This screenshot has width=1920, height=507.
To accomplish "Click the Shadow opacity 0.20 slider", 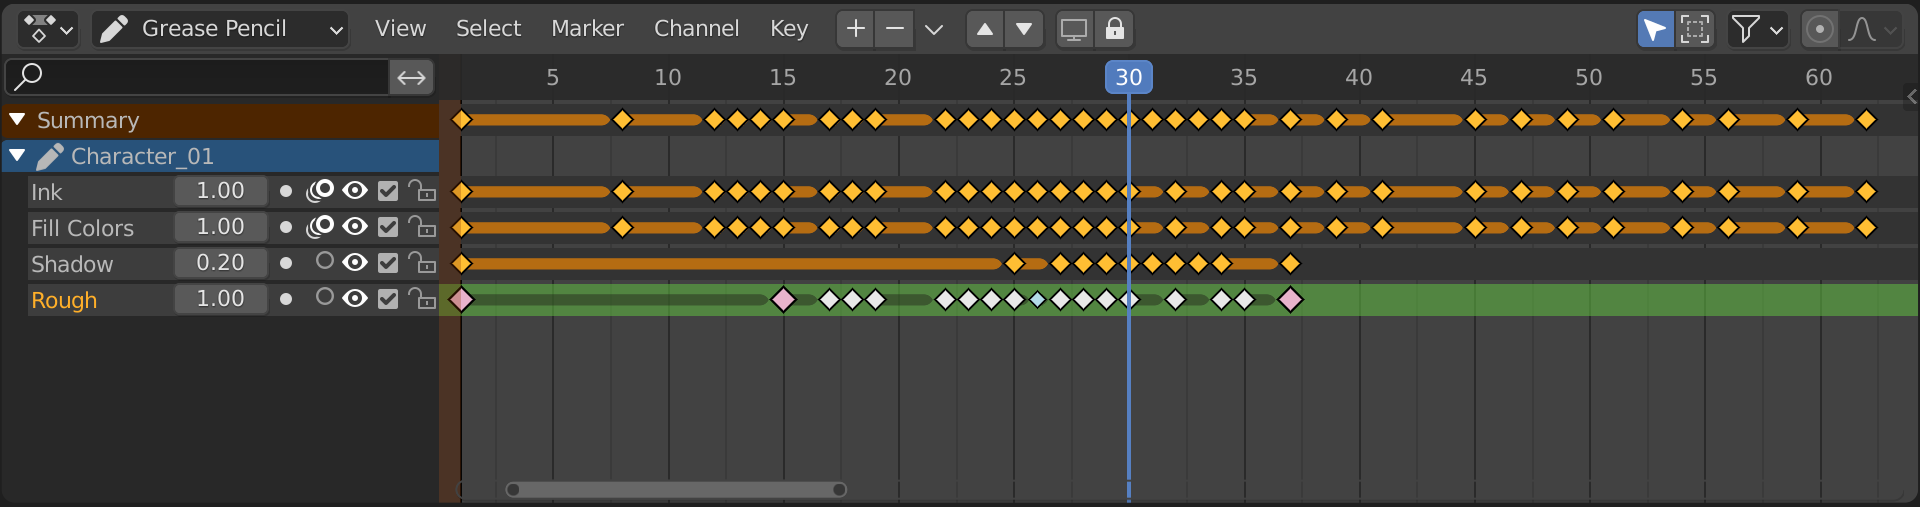I will pos(220,263).
